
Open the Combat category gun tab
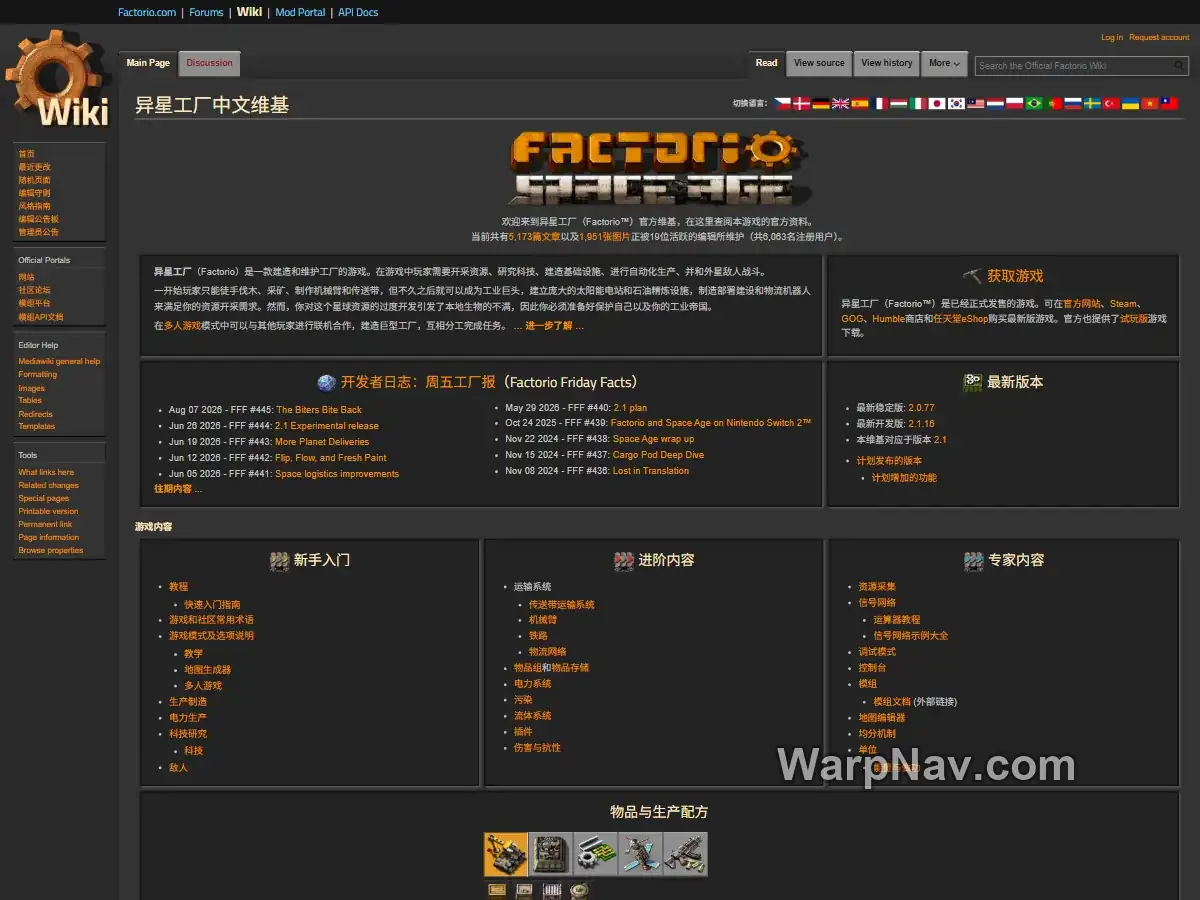click(686, 854)
